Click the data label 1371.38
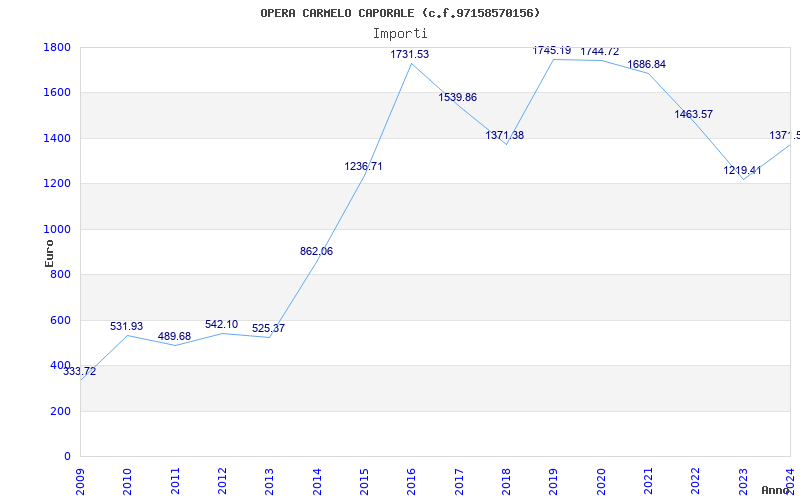The width and height of the screenshot is (800, 500). pyautogui.click(x=505, y=136)
